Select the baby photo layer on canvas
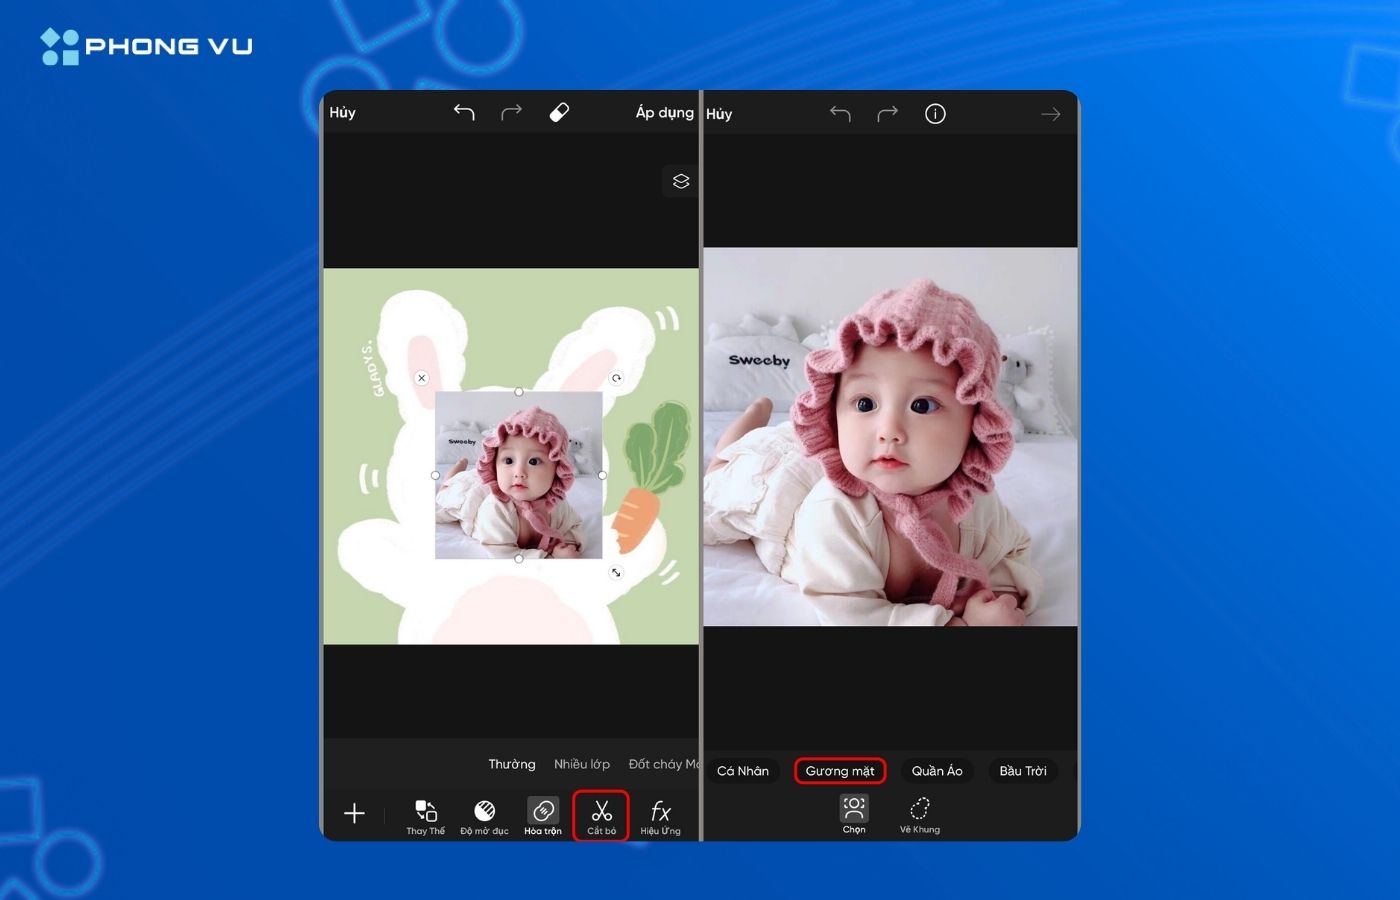The width and height of the screenshot is (1400, 900). coord(519,475)
